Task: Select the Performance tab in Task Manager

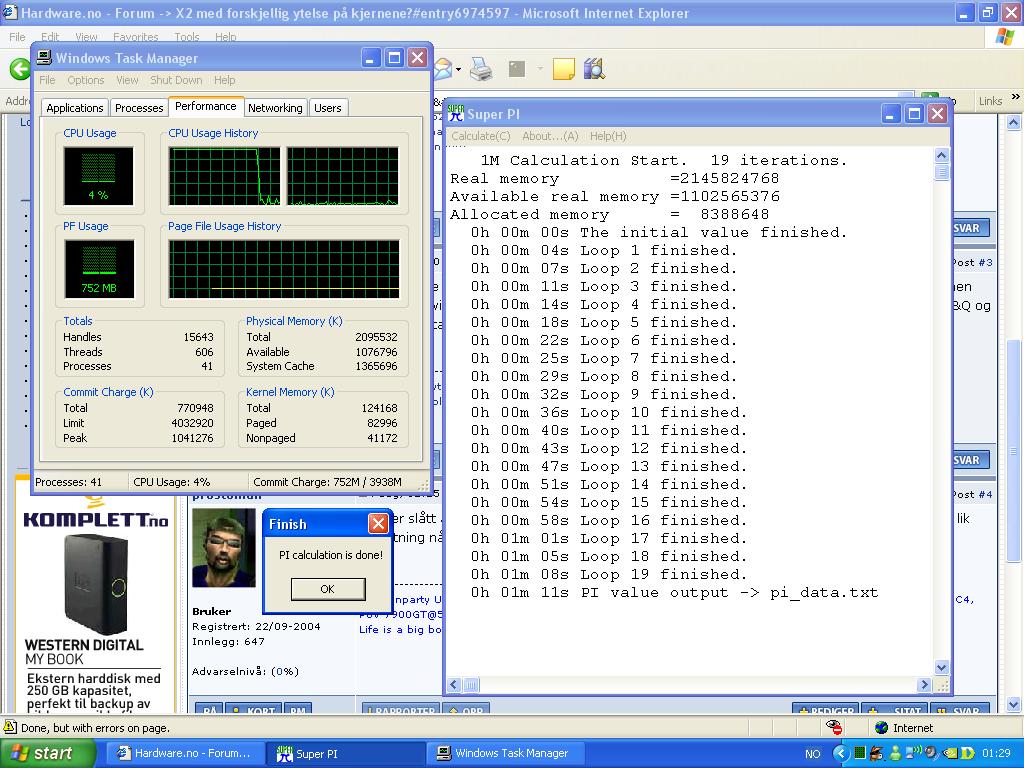Action: pos(206,106)
